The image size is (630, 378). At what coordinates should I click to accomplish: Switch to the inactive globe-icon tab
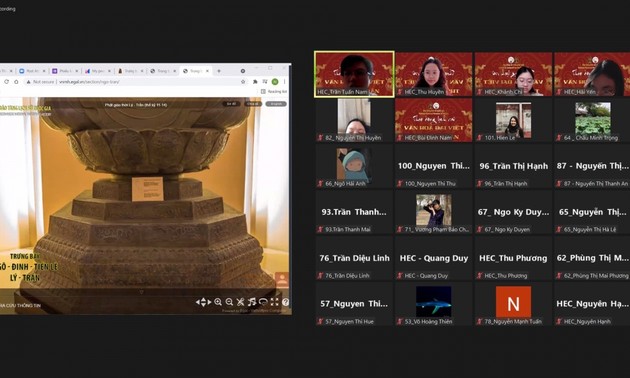click(x=163, y=71)
